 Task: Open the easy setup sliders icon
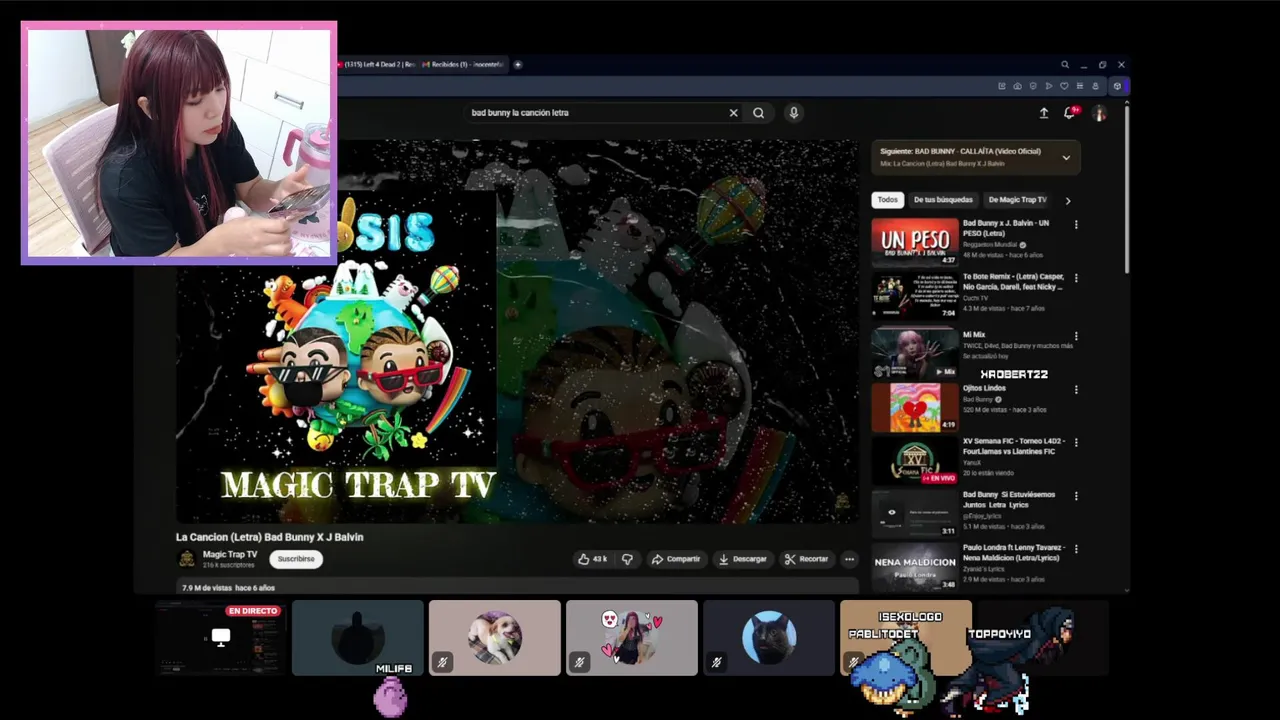1079,87
